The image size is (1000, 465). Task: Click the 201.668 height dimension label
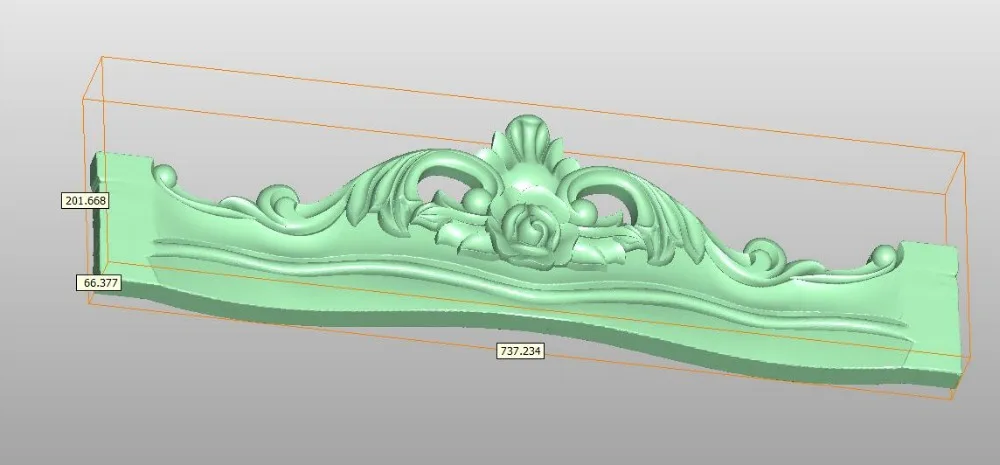coord(85,200)
